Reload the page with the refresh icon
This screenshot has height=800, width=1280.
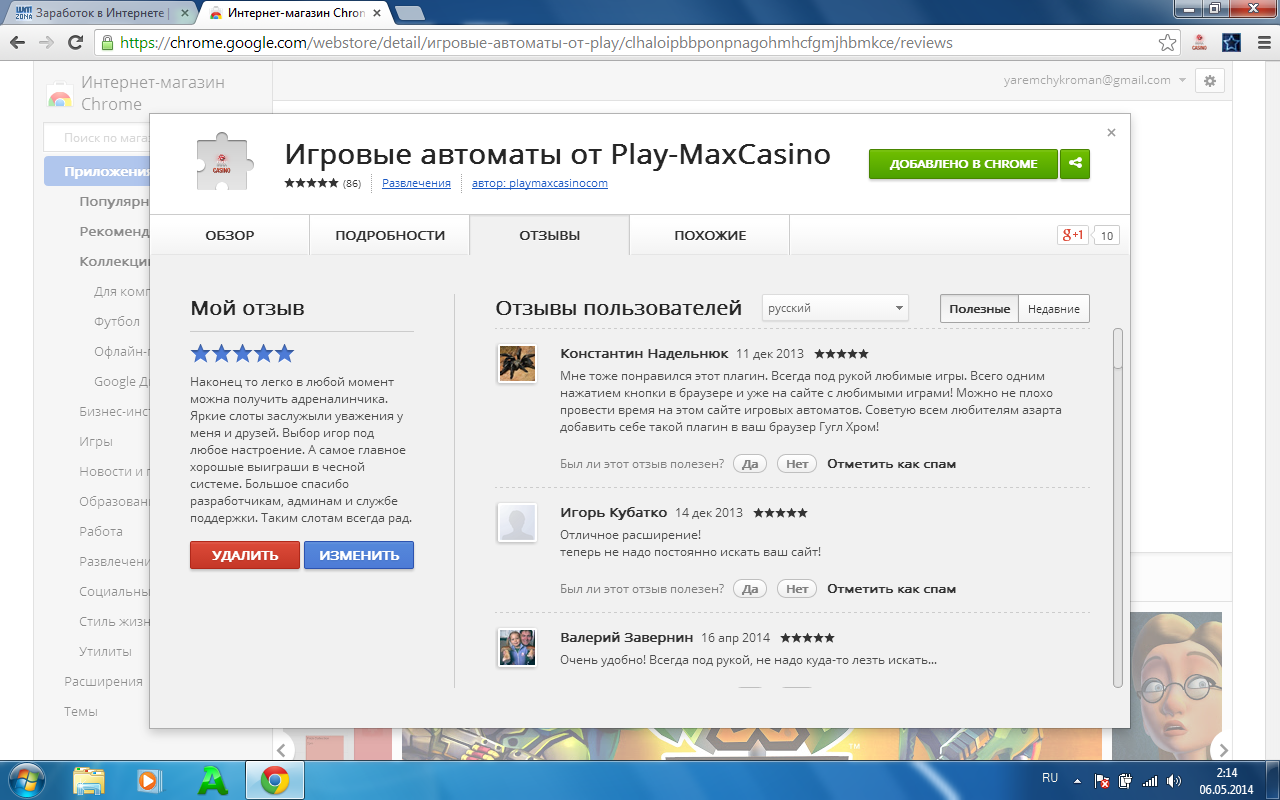75,43
